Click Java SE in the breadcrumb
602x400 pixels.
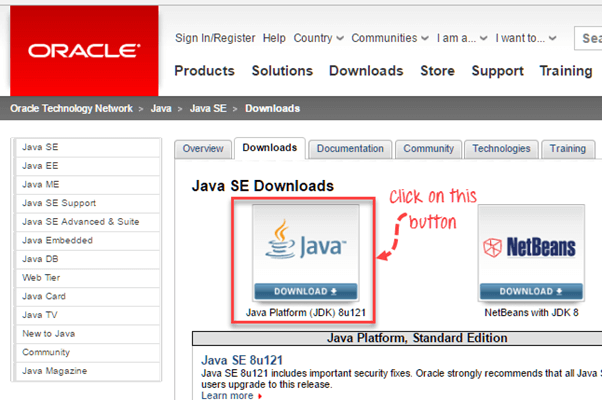click(208, 108)
